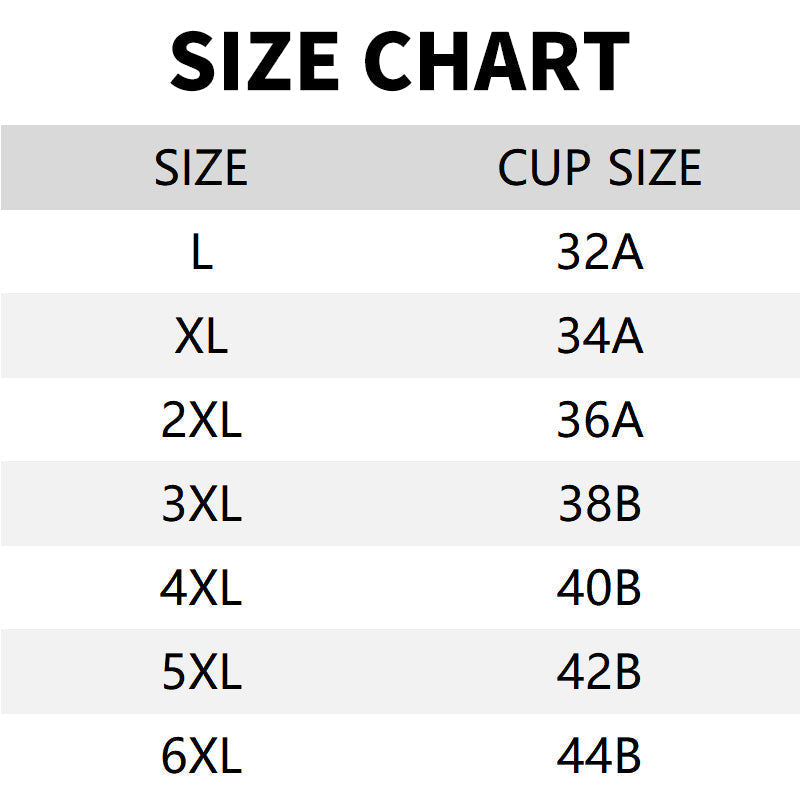Click the word SIZE in the title
The height and width of the screenshot is (800, 800).
click(254, 61)
